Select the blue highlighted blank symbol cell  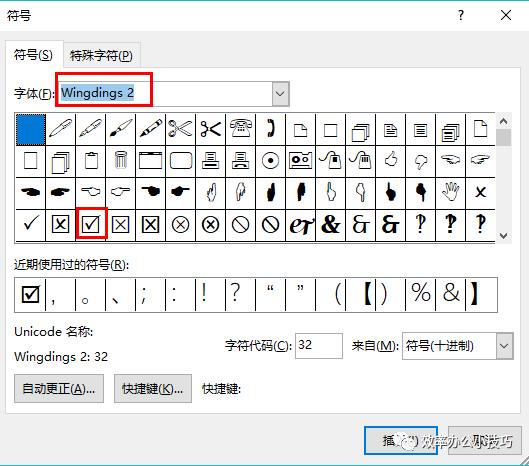(x=30, y=130)
